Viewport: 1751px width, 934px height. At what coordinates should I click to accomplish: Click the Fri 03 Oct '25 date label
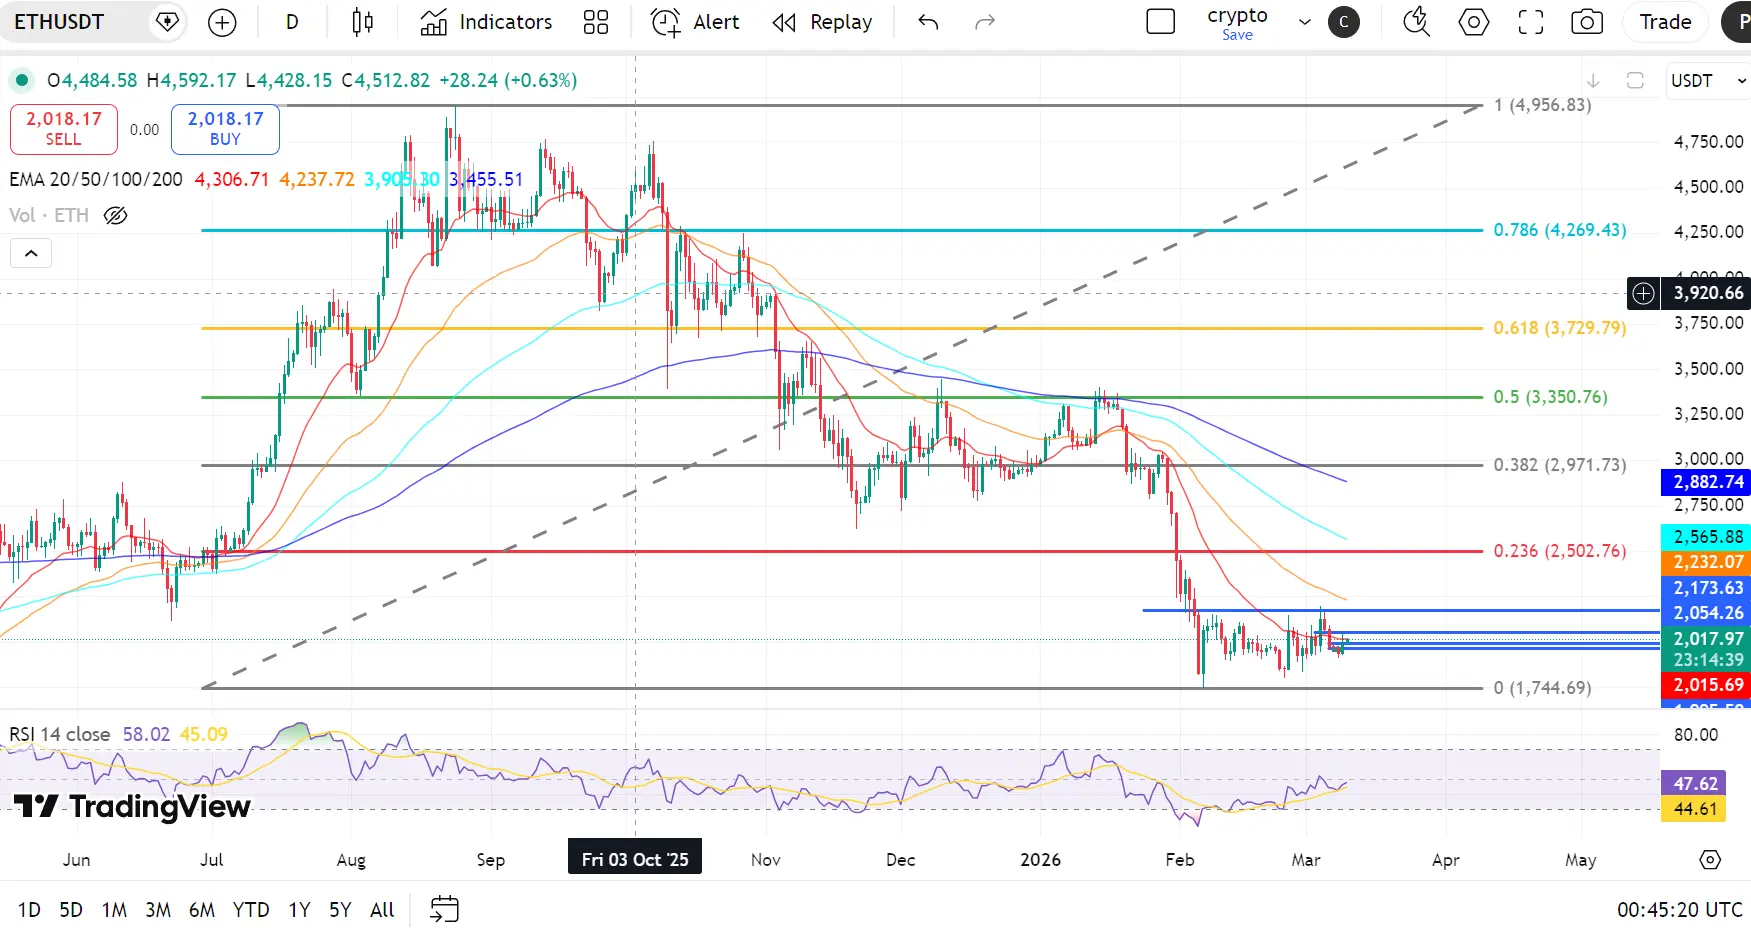635,860
